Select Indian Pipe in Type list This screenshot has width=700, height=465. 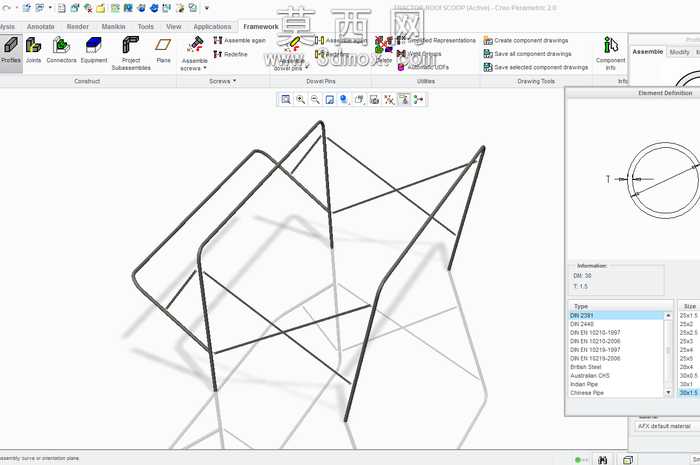[x=616, y=384]
